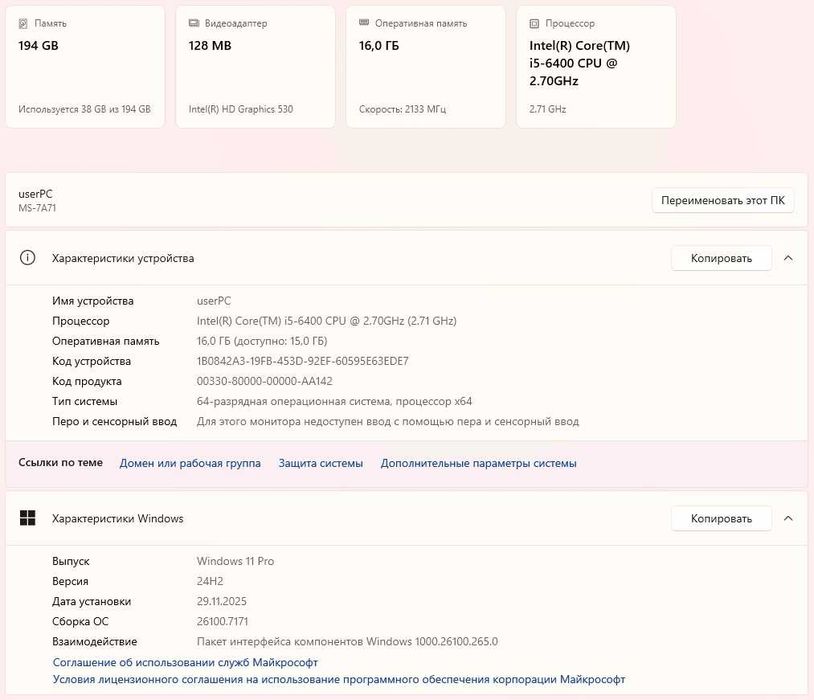Select the Перо и сенсорный ввод value

click(x=388, y=421)
